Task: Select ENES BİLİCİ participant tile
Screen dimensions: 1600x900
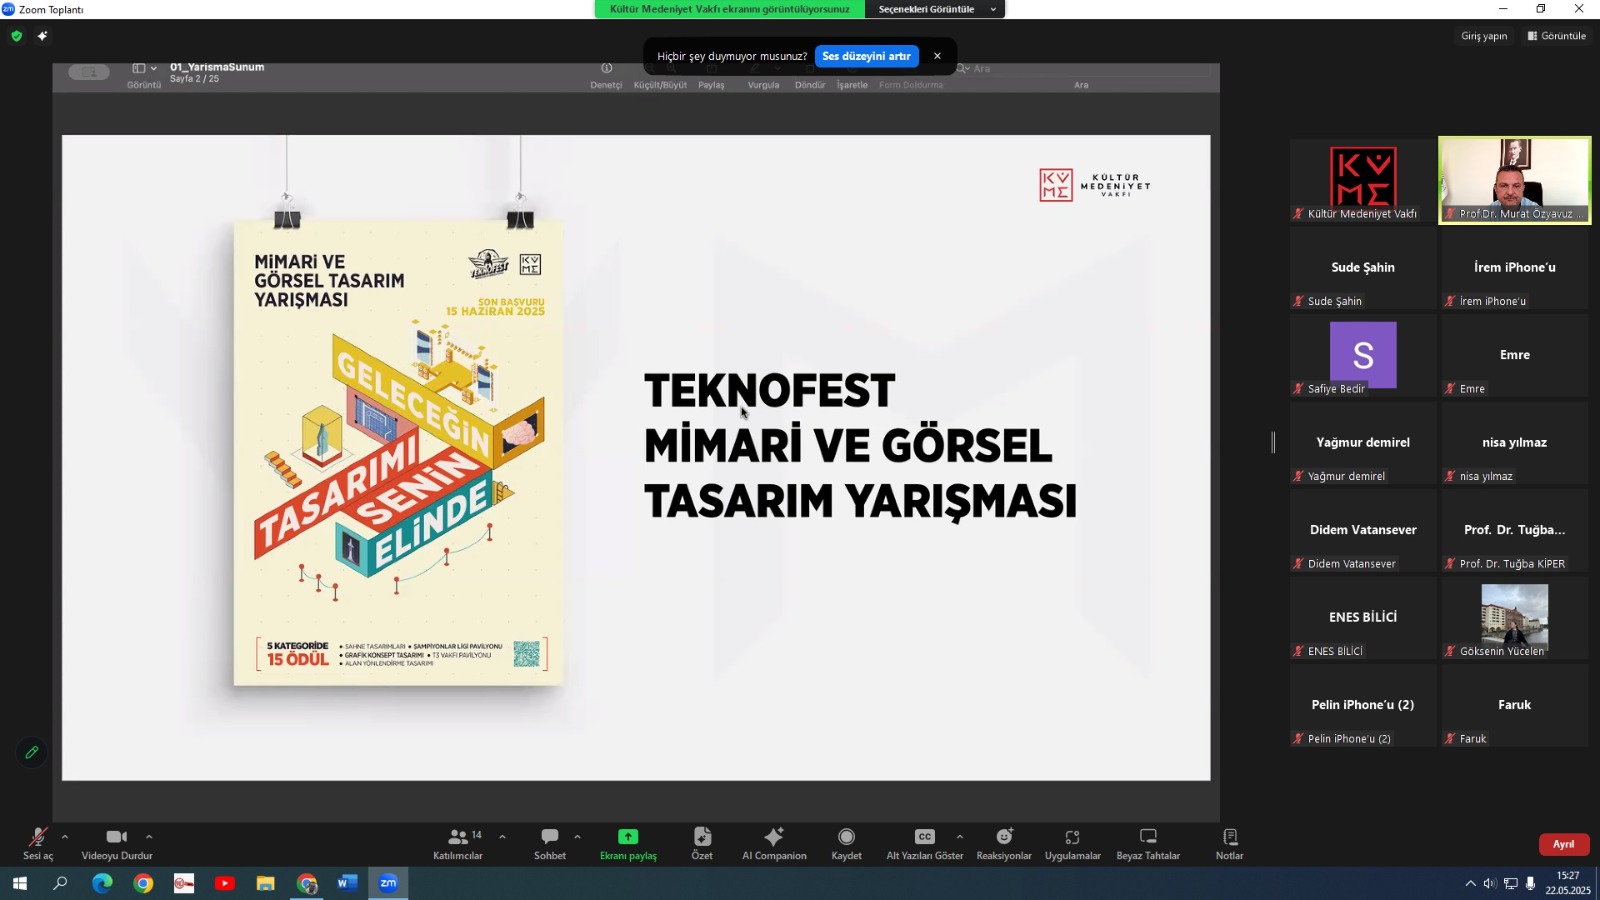Action: click(x=1363, y=617)
